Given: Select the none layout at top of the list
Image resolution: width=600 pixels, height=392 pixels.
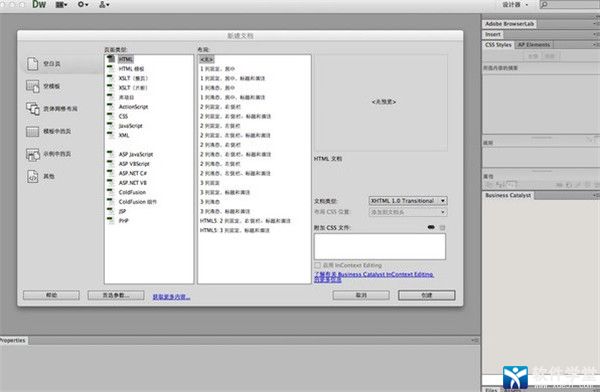Looking at the screenshot, I should pos(207,59).
